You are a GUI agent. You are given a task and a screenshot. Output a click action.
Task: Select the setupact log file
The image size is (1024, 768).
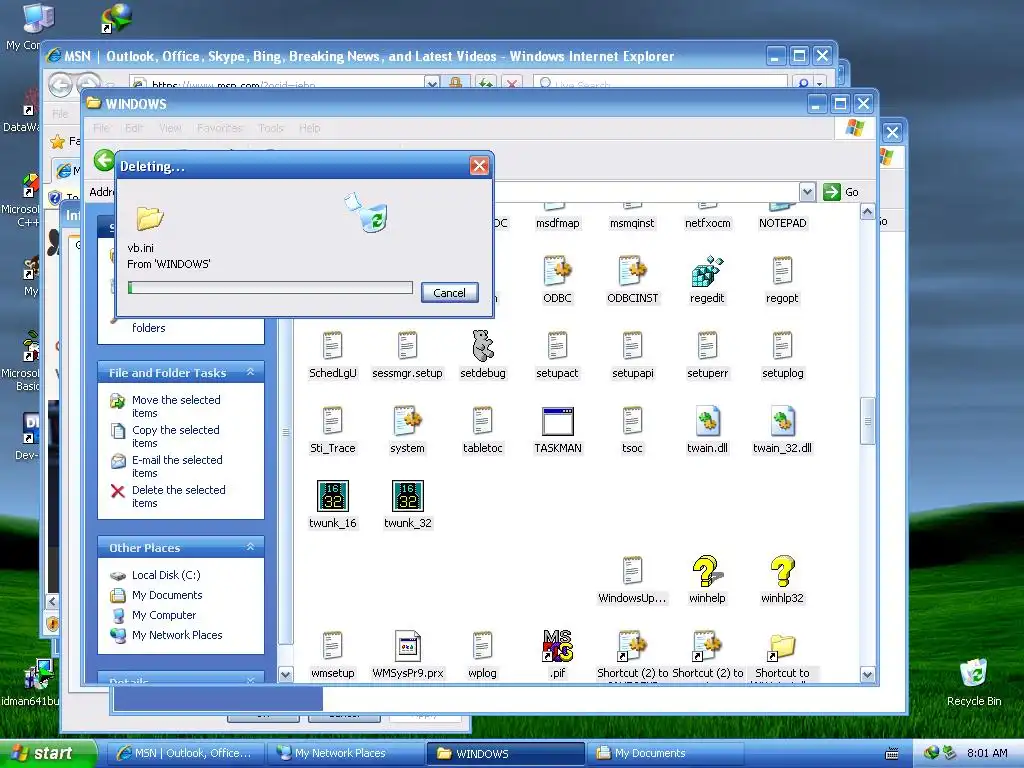click(x=557, y=346)
